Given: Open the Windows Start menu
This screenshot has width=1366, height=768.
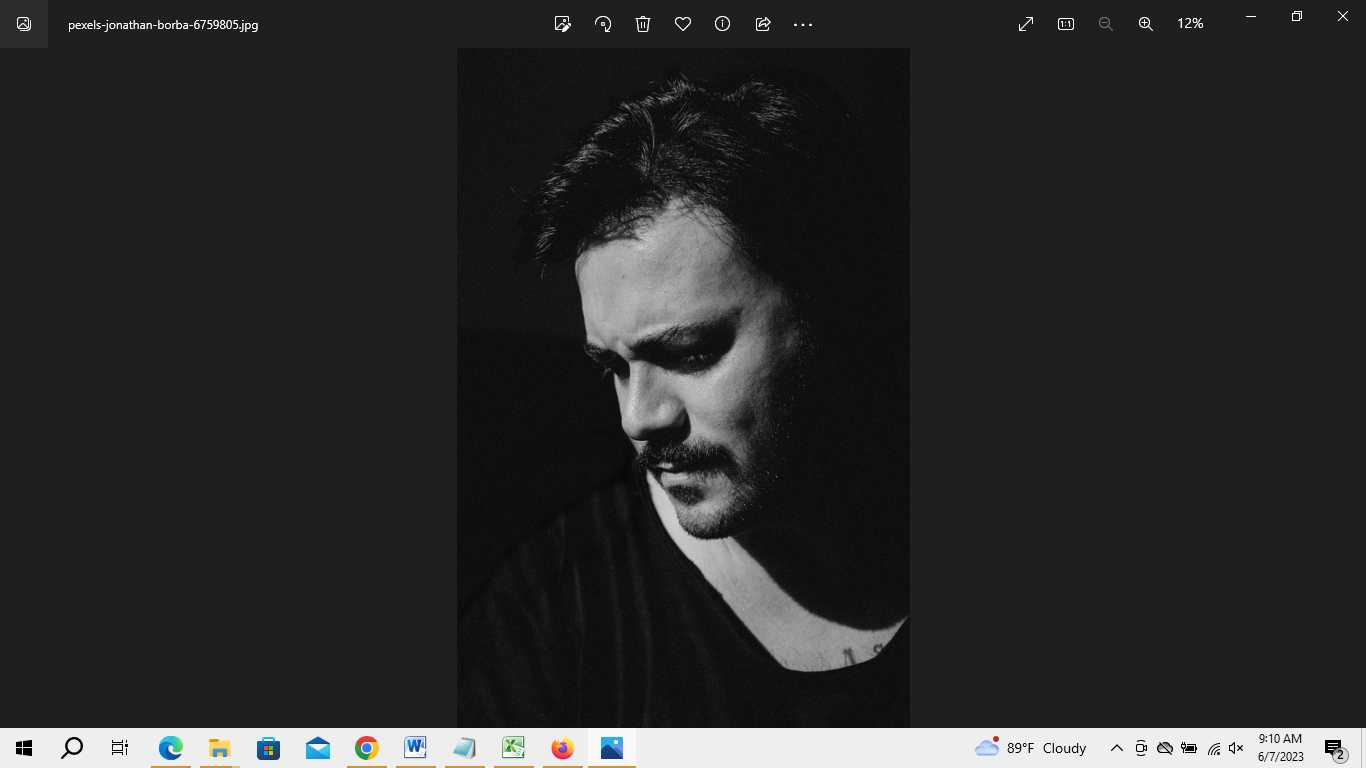Looking at the screenshot, I should pyautogui.click(x=24, y=748).
